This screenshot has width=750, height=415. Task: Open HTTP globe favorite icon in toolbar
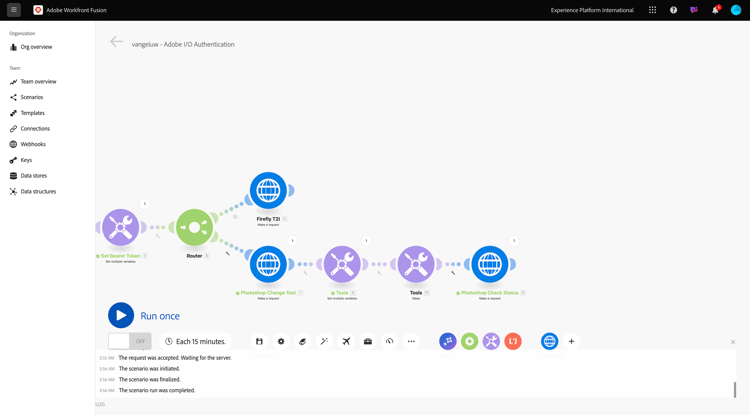[550, 341]
